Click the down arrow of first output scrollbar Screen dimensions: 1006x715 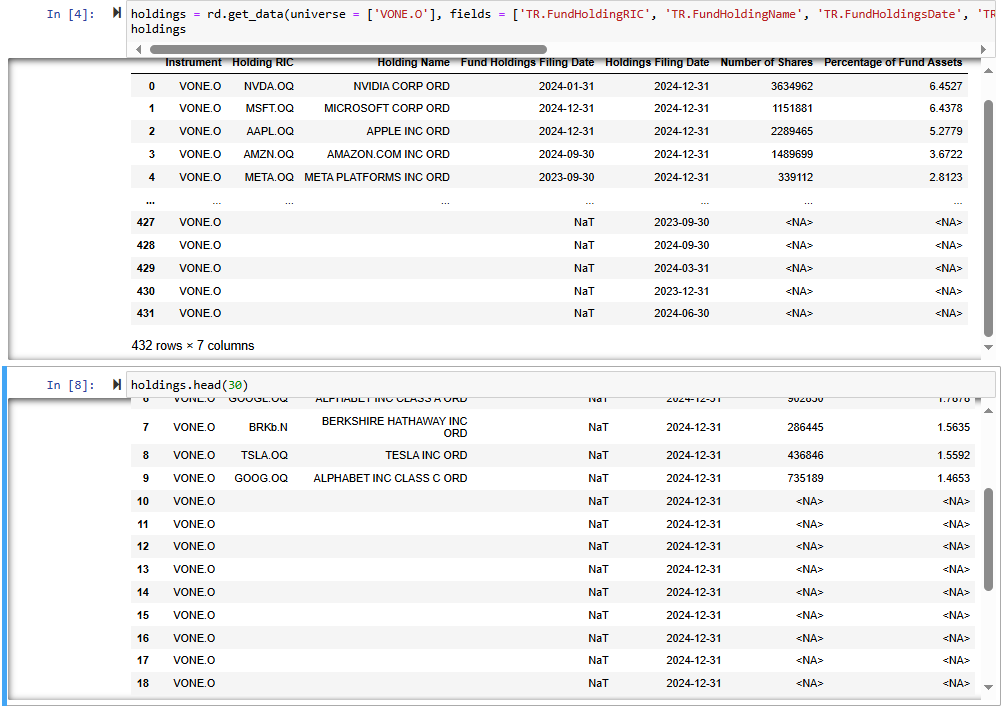[x=989, y=347]
